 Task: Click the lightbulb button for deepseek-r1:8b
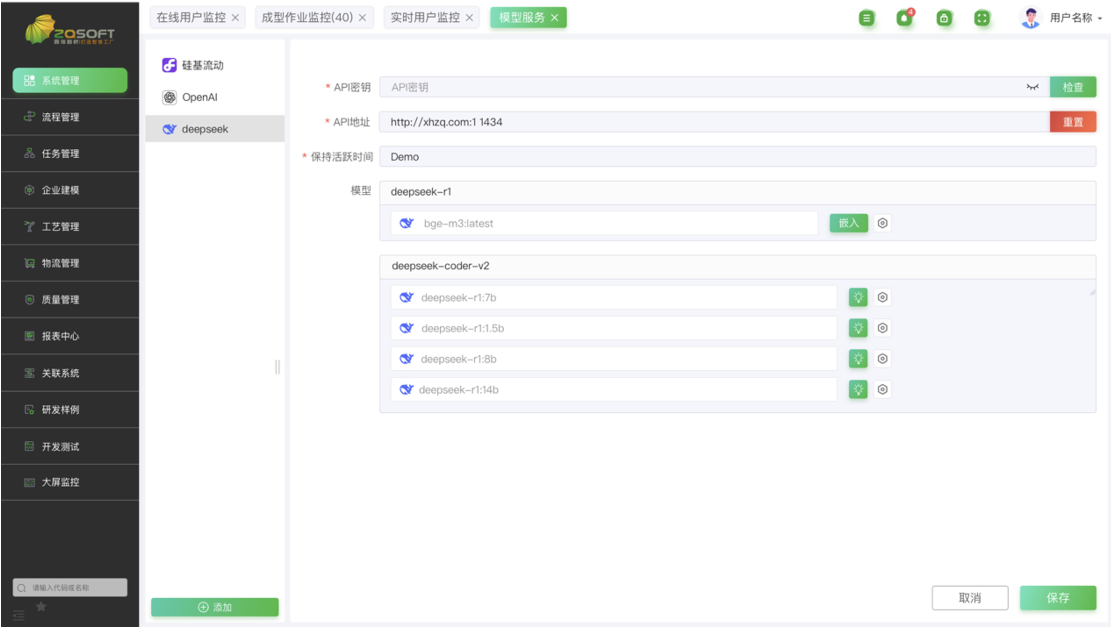[x=858, y=359]
